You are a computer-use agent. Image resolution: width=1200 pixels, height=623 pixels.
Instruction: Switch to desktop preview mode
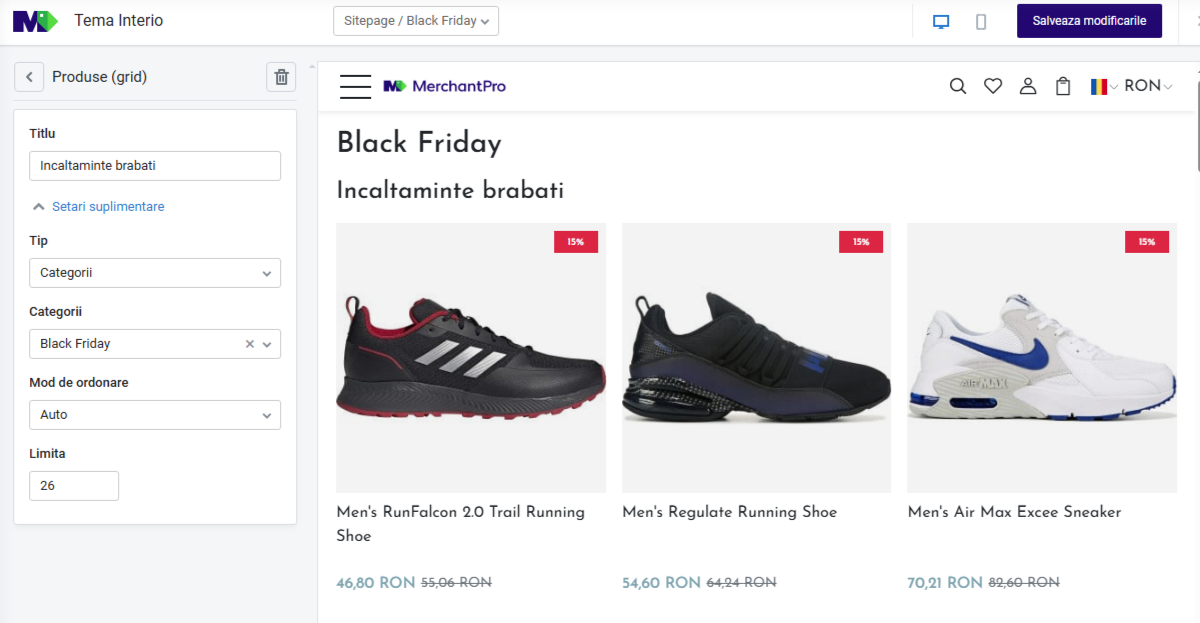[x=941, y=22]
